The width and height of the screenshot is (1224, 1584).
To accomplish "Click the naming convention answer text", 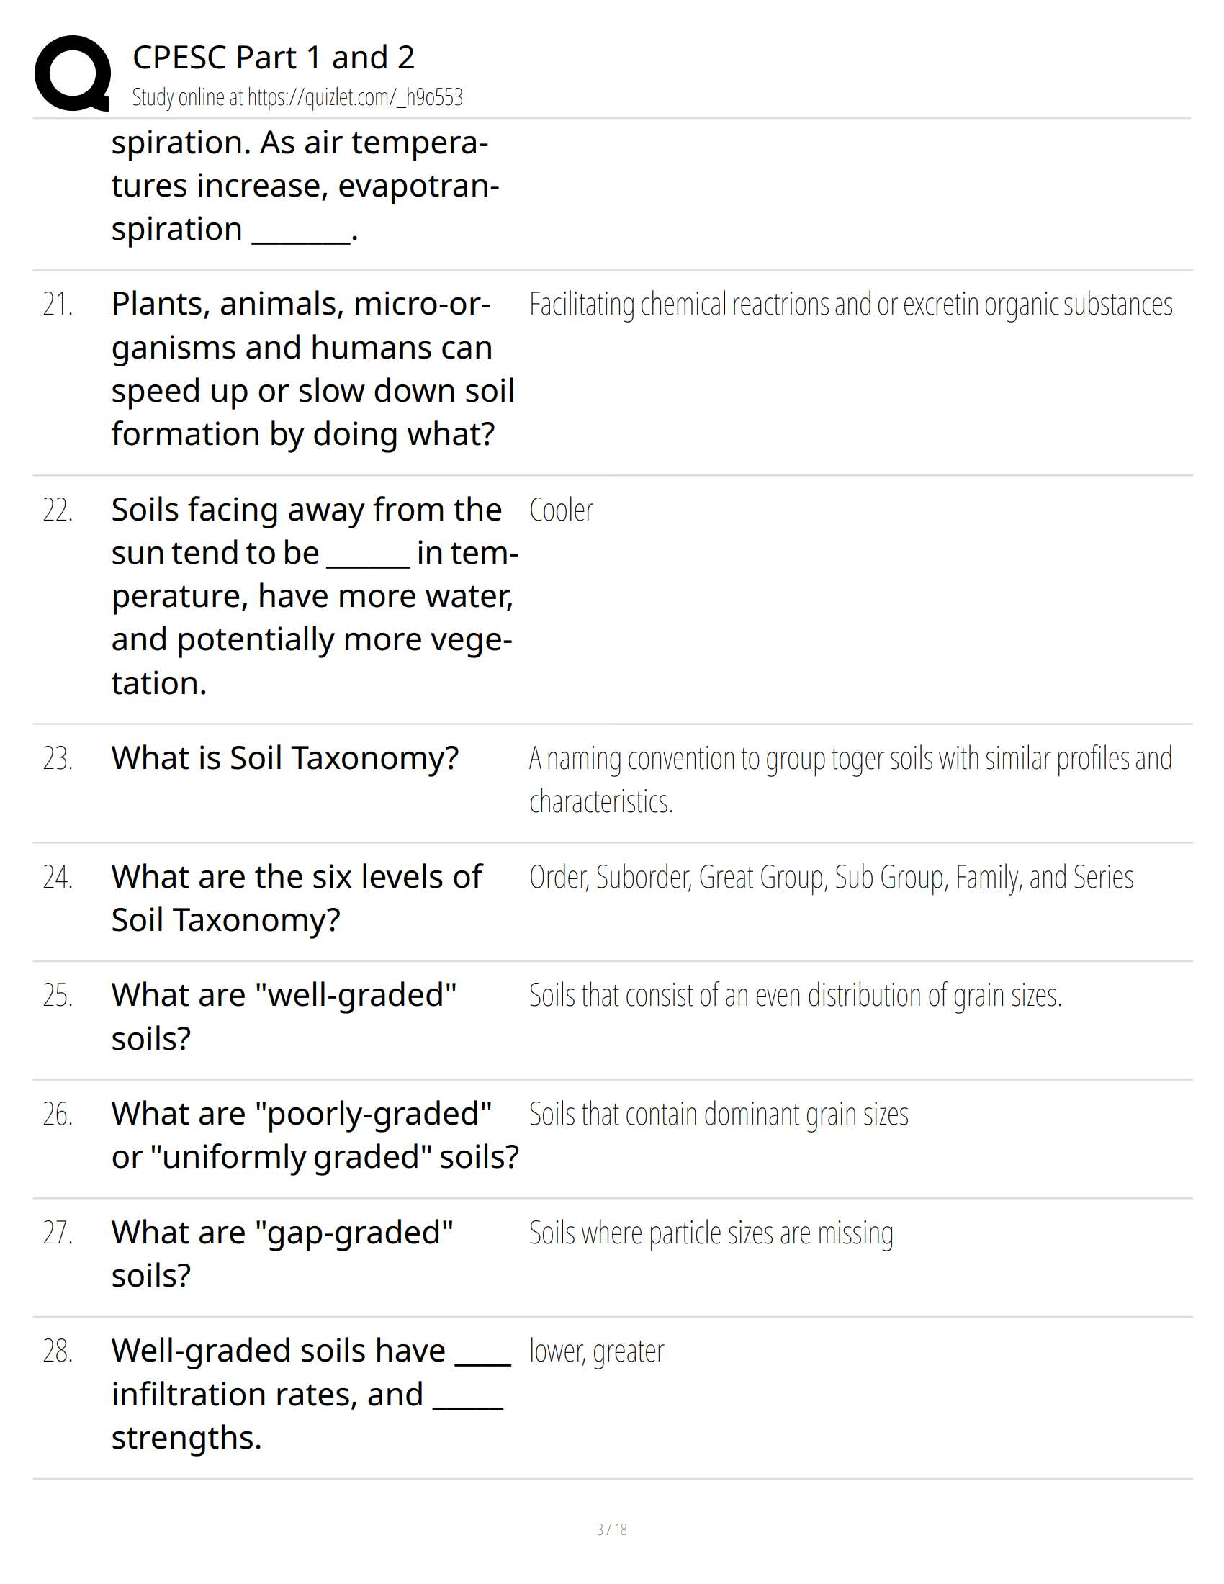I will pos(850,779).
